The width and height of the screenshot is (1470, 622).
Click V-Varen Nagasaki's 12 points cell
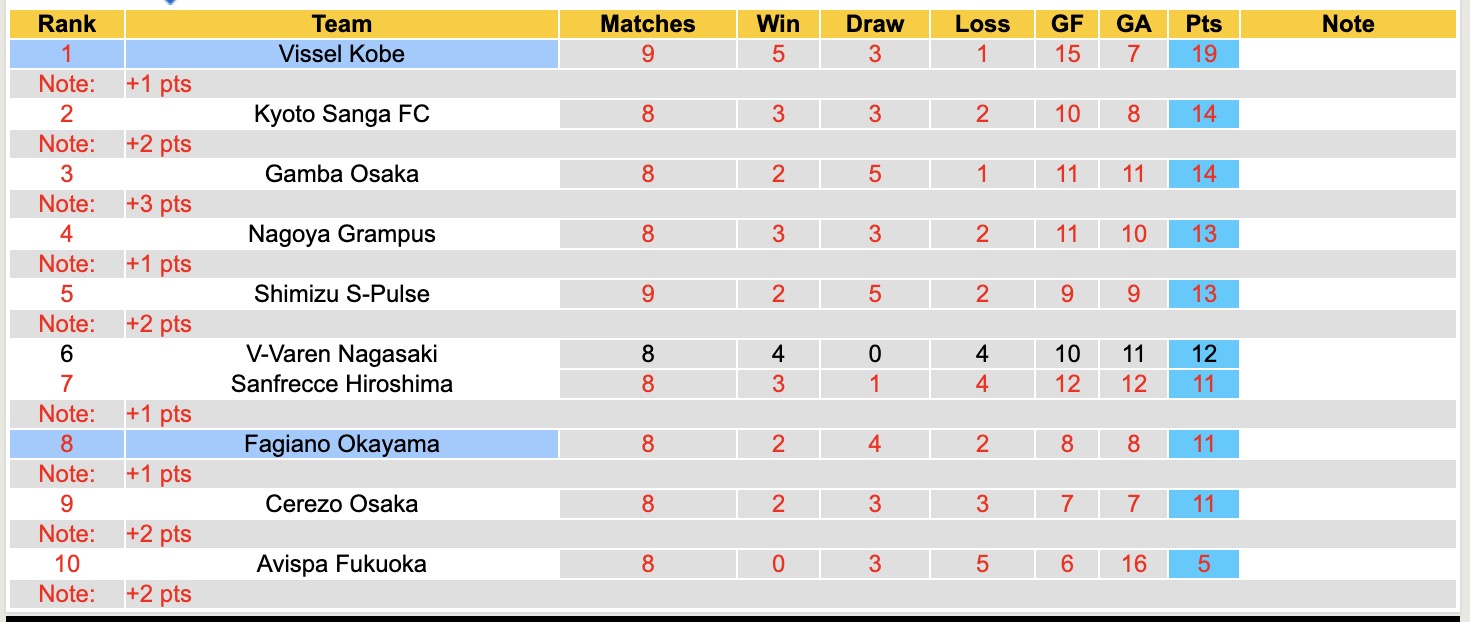(x=1203, y=354)
